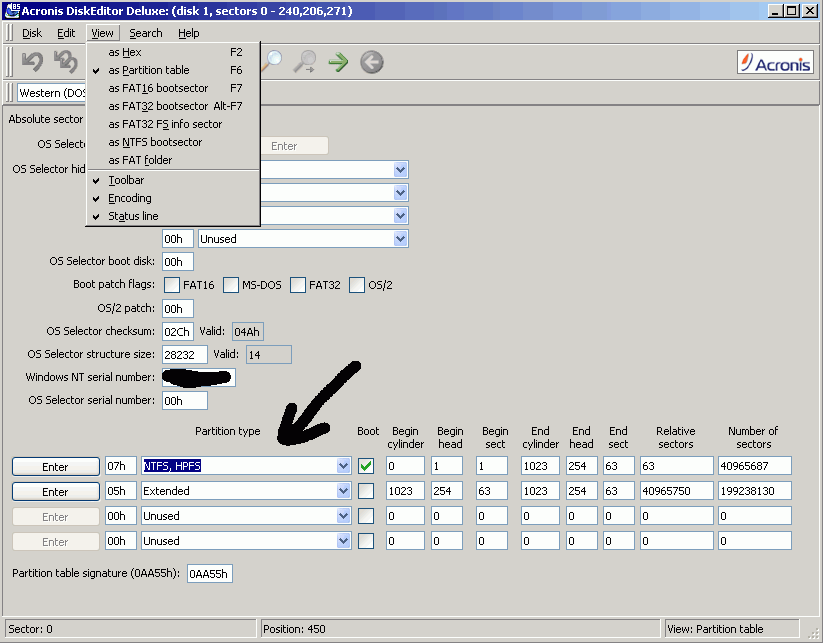Open the Extended partition type dropdown
The height and width of the screenshot is (643, 823).
pos(343,491)
